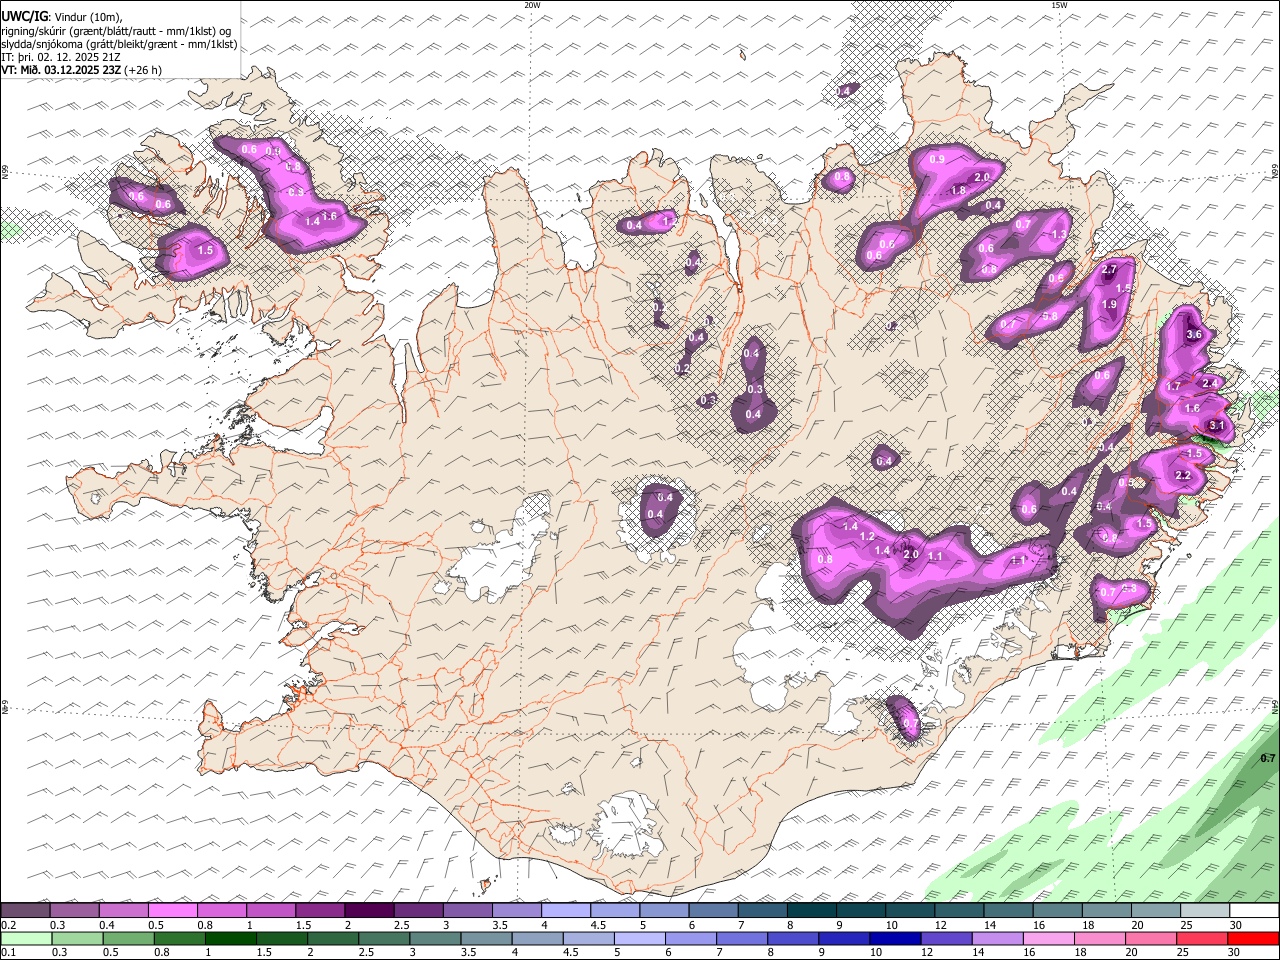
Task: Click the '20W' longitude label
Action: pyautogui.click(x=532, y=5)
